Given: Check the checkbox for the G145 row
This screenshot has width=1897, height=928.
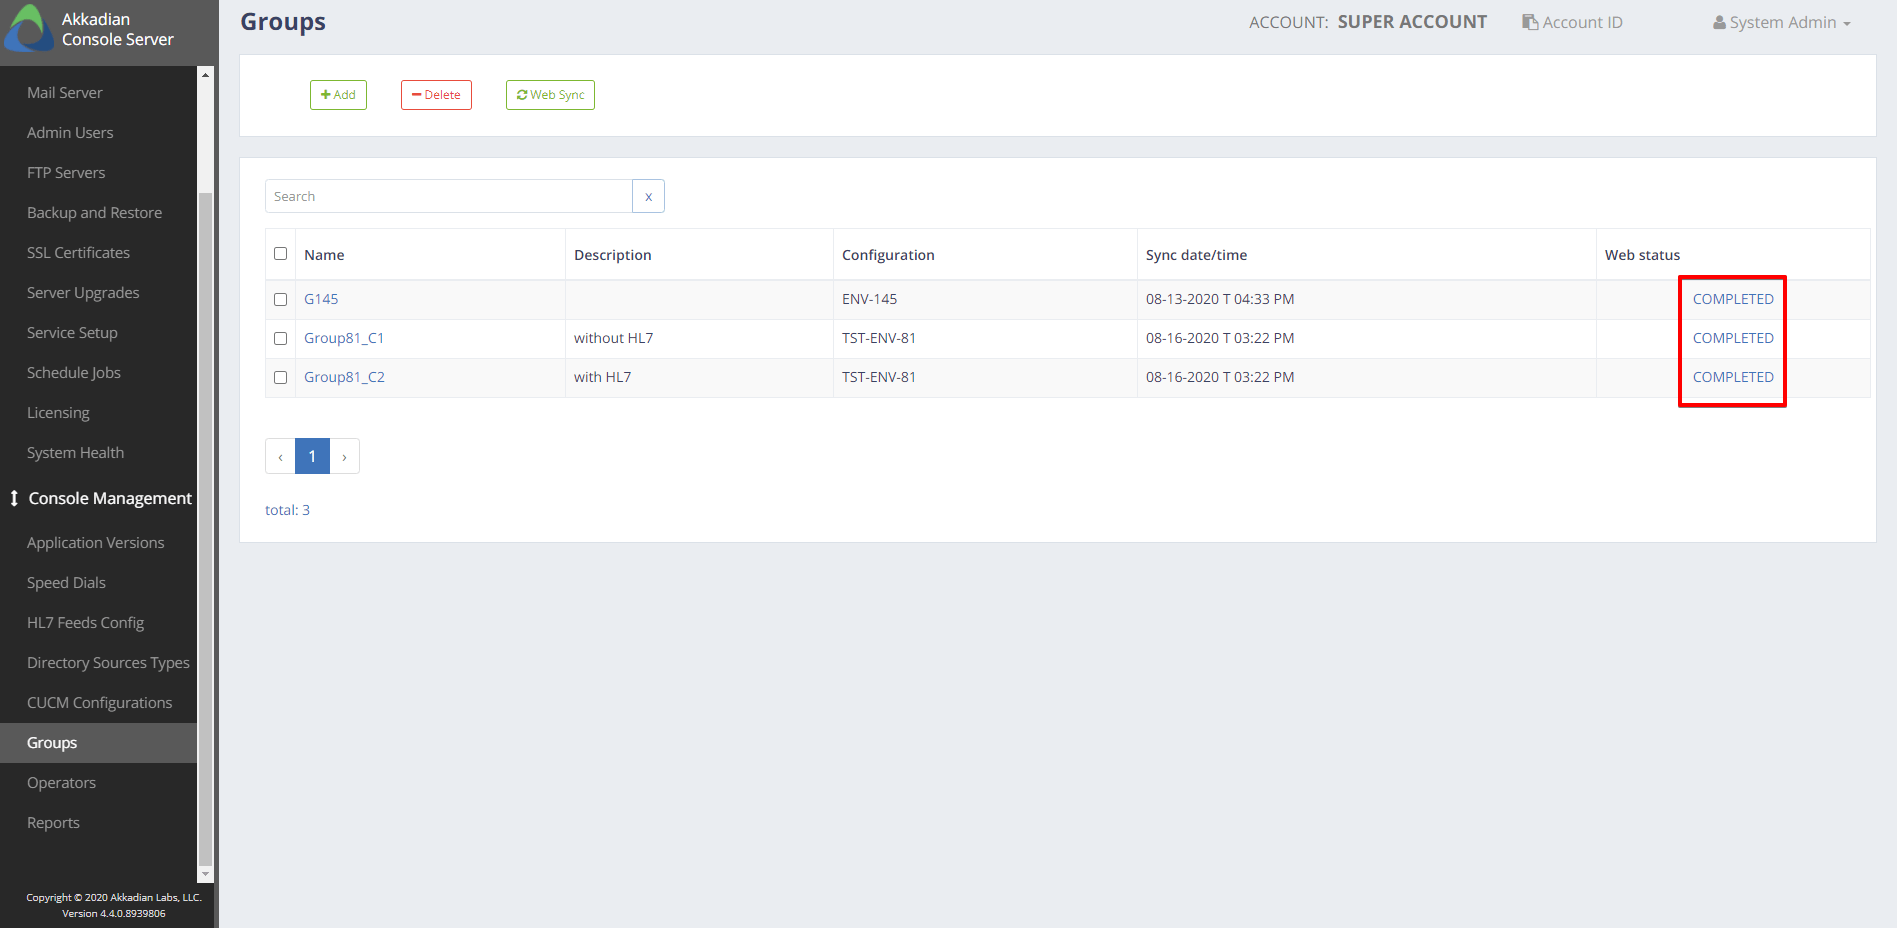Looking at the screenshot, I should coord(280,299).
